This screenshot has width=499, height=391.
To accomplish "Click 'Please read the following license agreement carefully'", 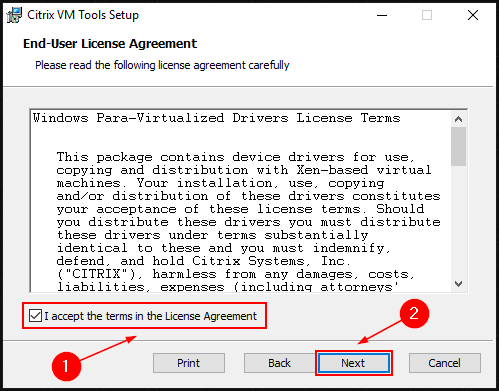I will 162,65.
